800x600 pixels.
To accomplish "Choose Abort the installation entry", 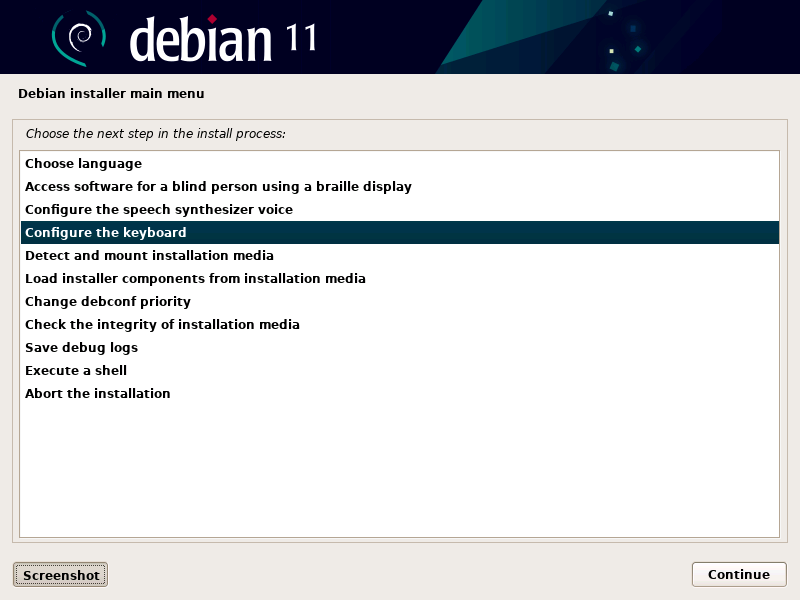I will 399,393.
